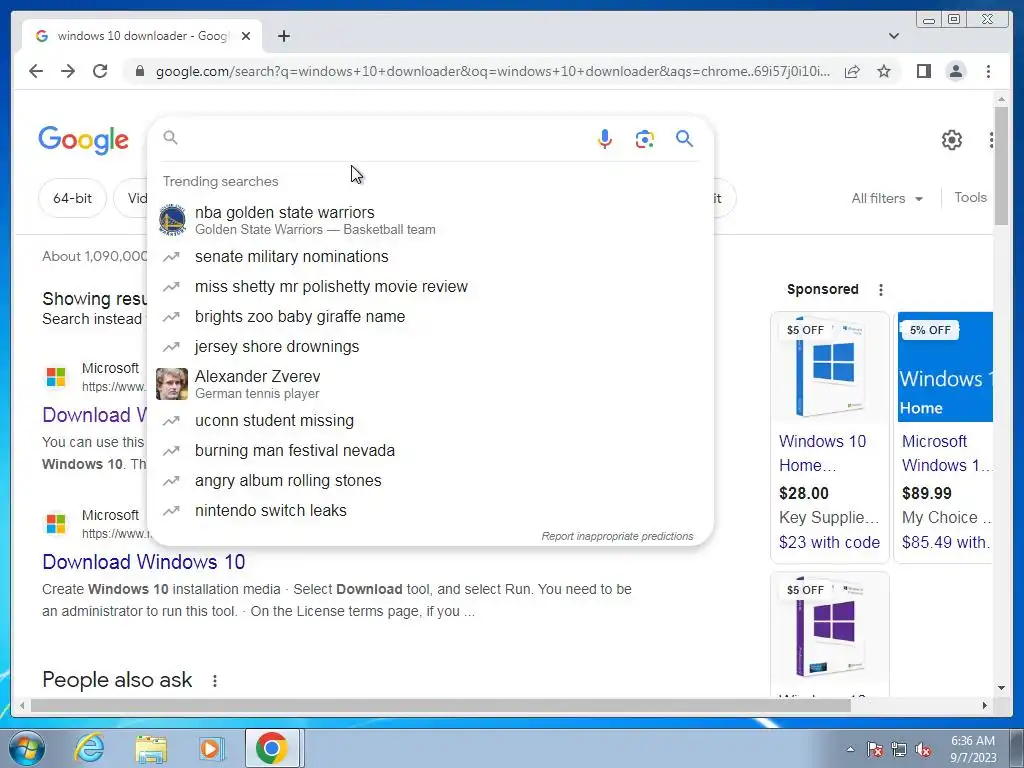Open the taskbar clock showing 6:36 AM
The image size is (1024, 768).
pos(973,748)
